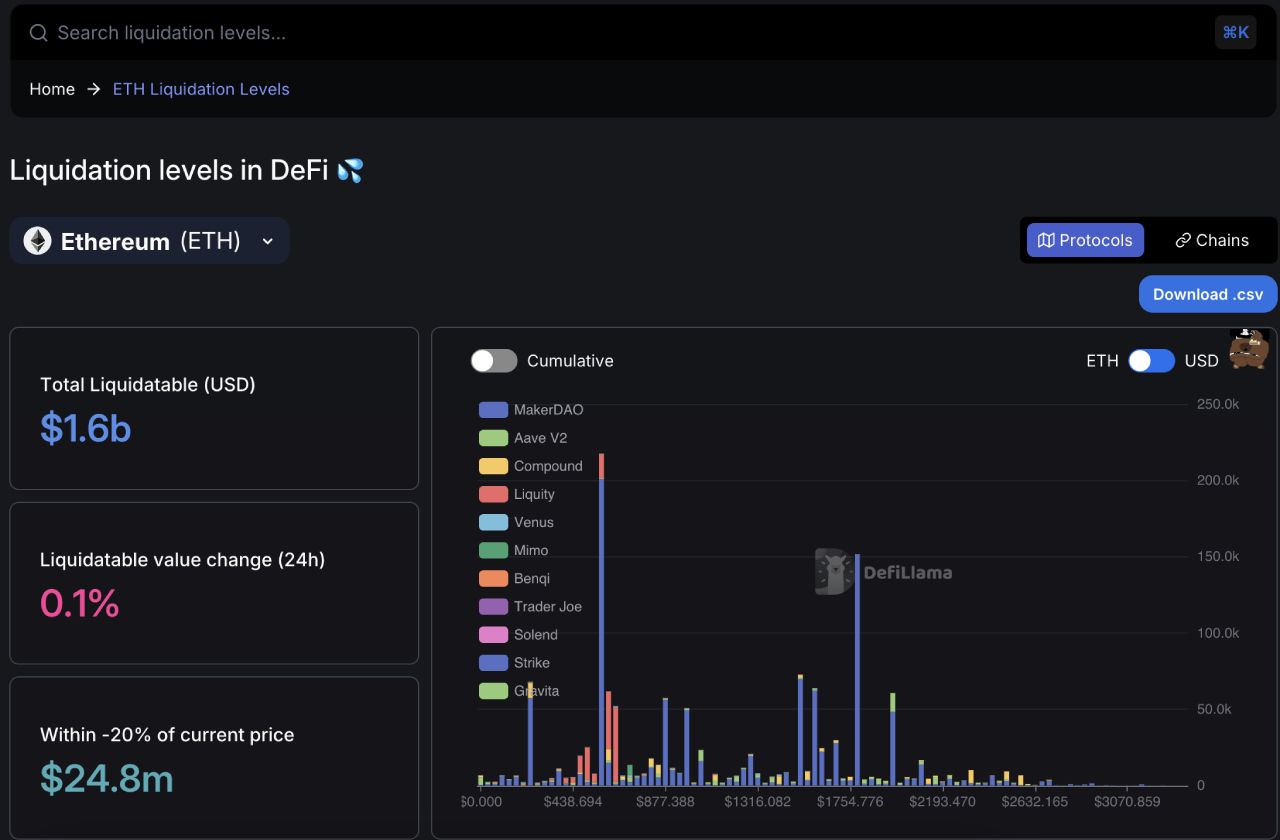
Task: Click the ⌘K shortcut badge
Action: point(1236,32)
